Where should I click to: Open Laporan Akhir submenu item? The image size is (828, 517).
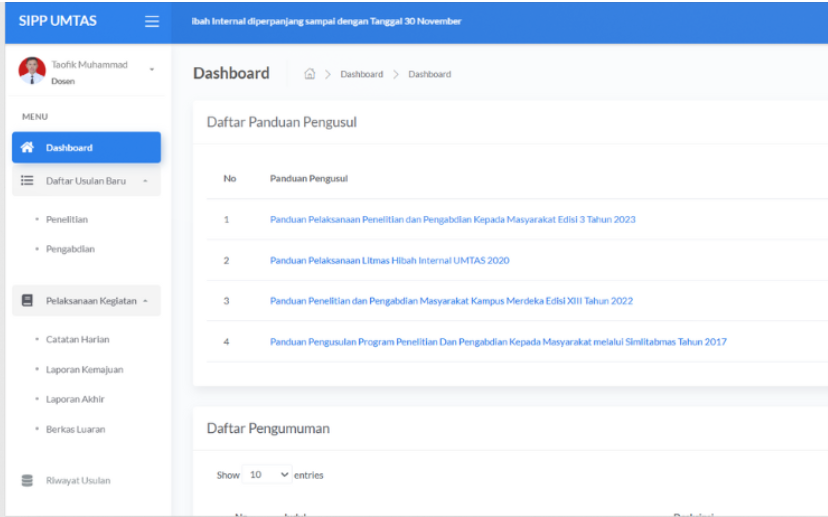(75, 399)
